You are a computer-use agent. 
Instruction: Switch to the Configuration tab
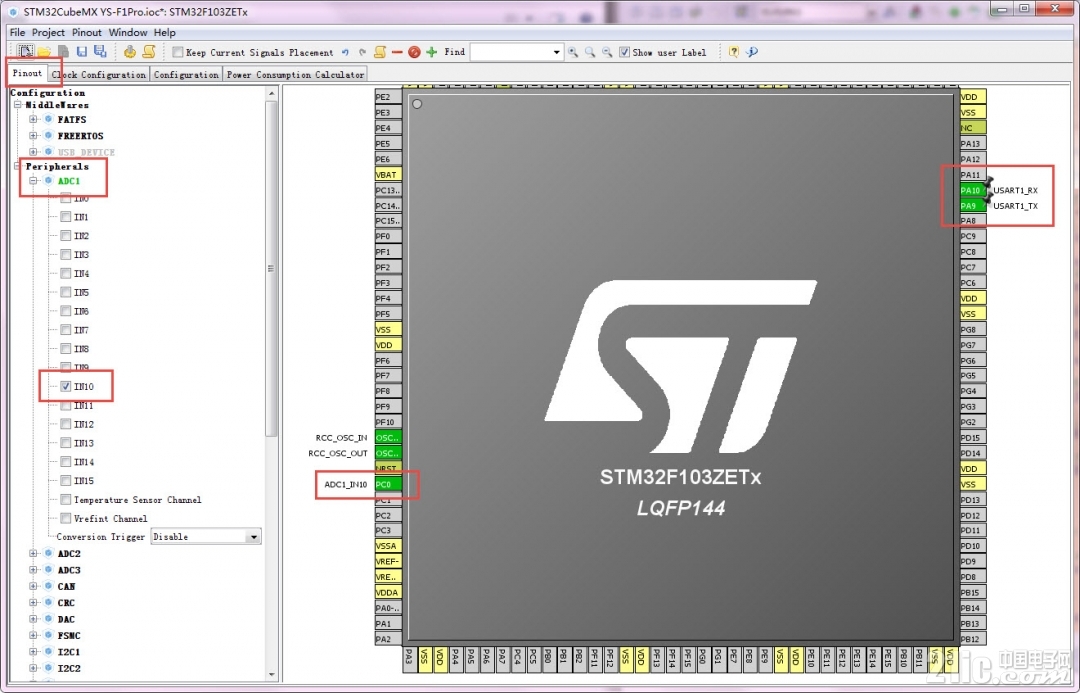point(186,74)
